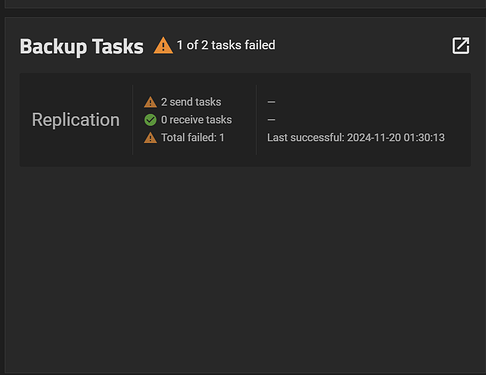Select the Backup Tasks heading
Viewport: 486px width, 375px height.
(82, 46)
